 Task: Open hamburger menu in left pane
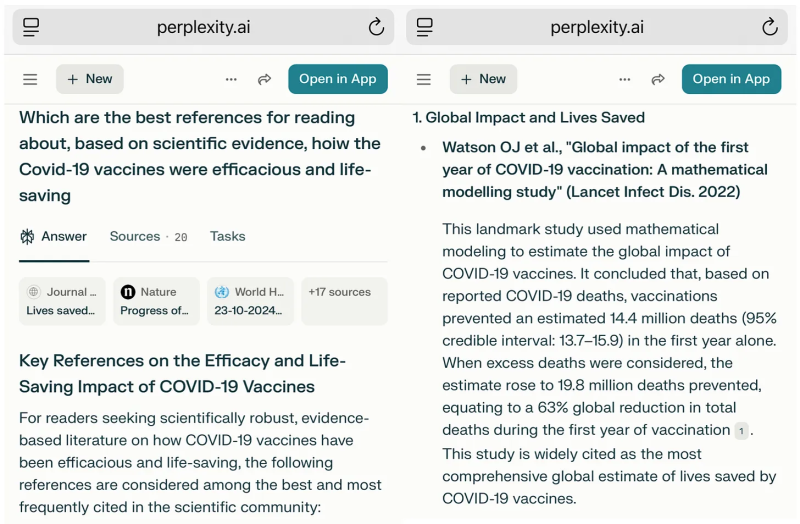coord(30,79)
